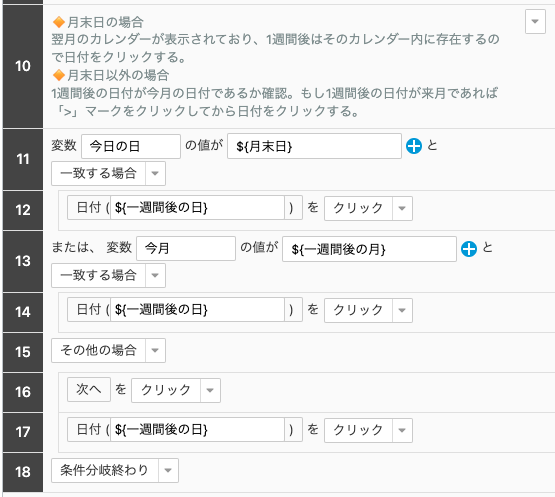Click the 日付 element label in step 14
Viewport: 555px width, 497px height.
coord(89,310)
